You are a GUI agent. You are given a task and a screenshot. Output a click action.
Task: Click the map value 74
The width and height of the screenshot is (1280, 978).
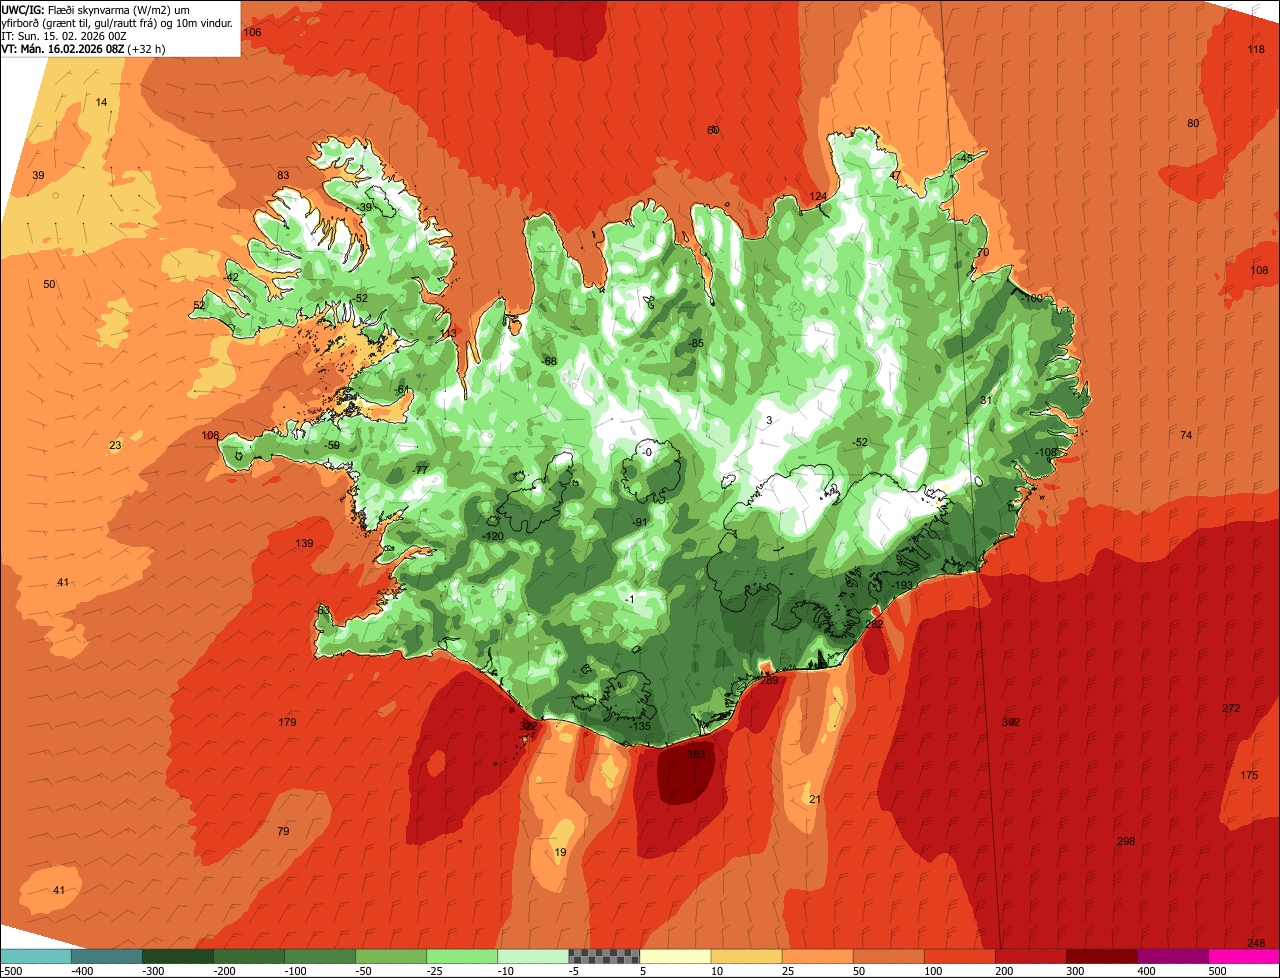click(x=1186, y=436)
